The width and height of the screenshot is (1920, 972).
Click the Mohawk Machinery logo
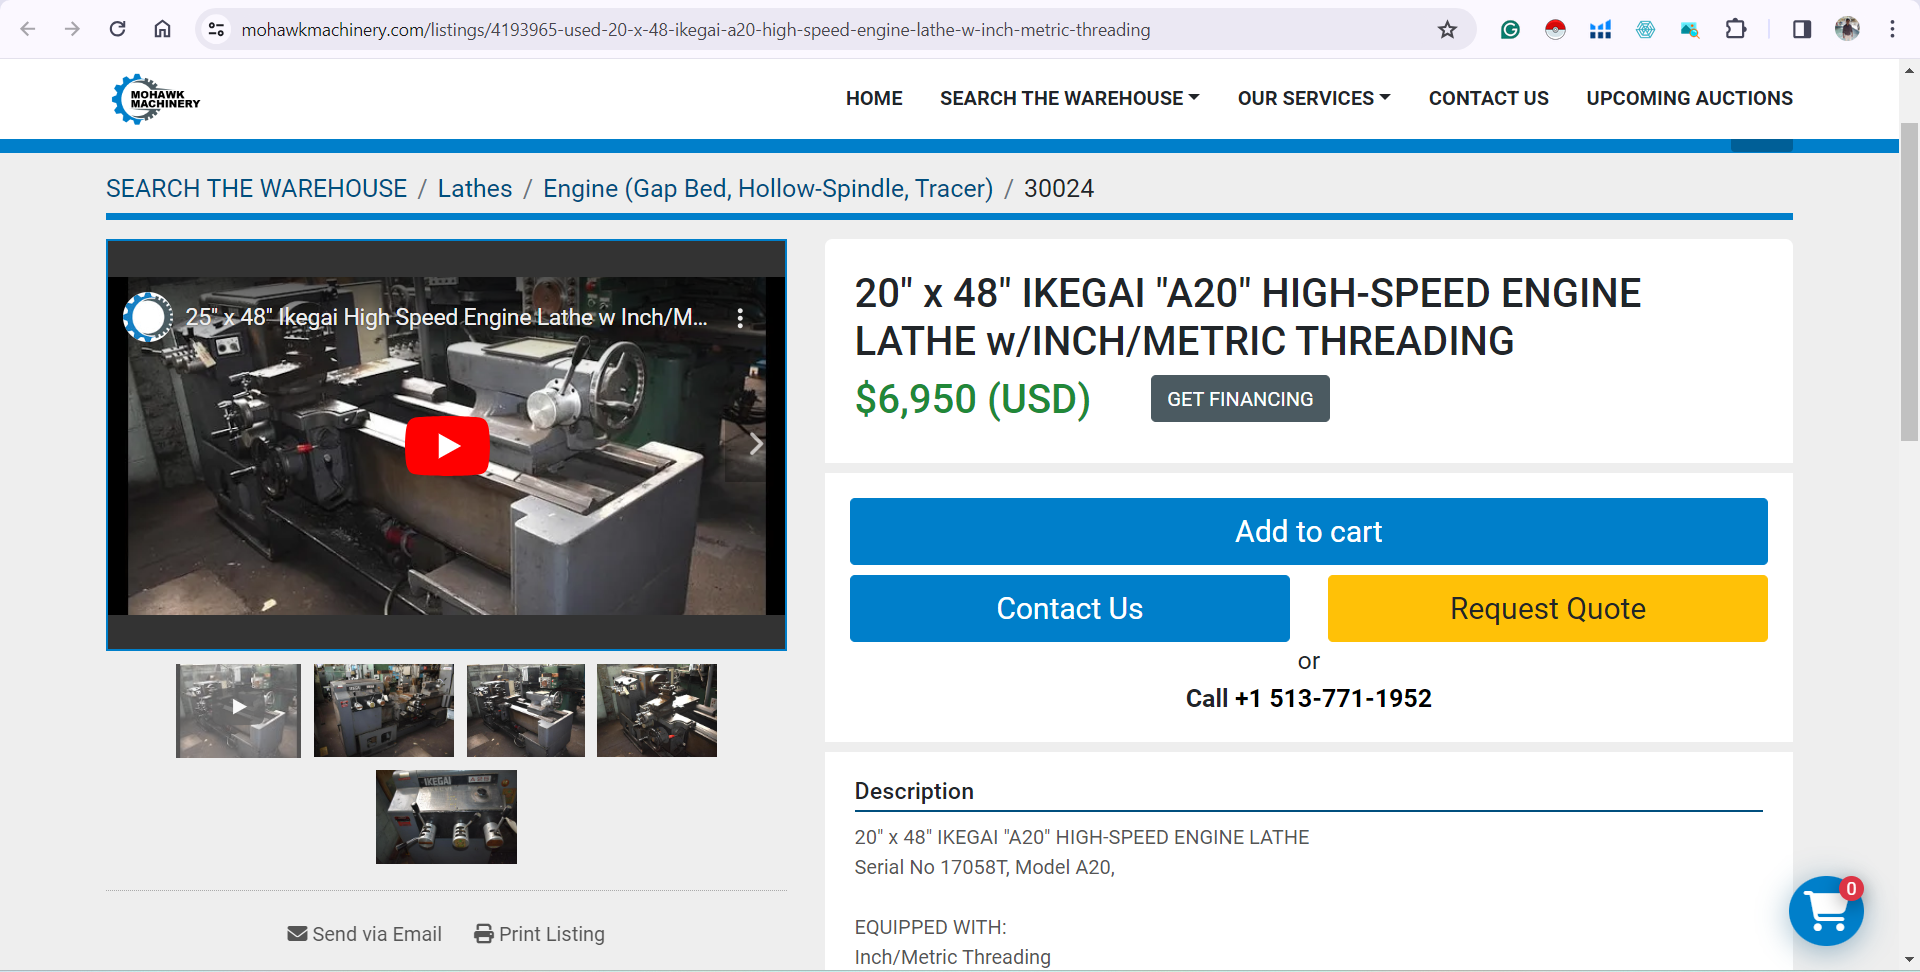click(x=156, y=99)
